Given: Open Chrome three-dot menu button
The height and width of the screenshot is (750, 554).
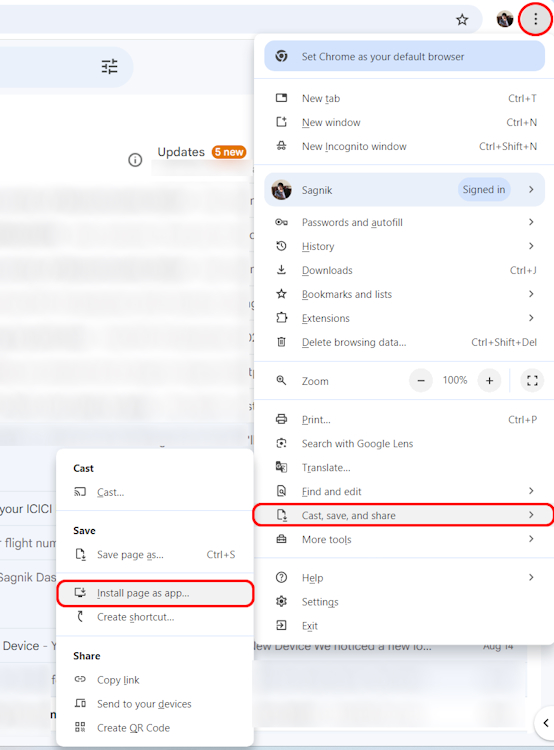Looking at the screenshot, I should point(535,19).
